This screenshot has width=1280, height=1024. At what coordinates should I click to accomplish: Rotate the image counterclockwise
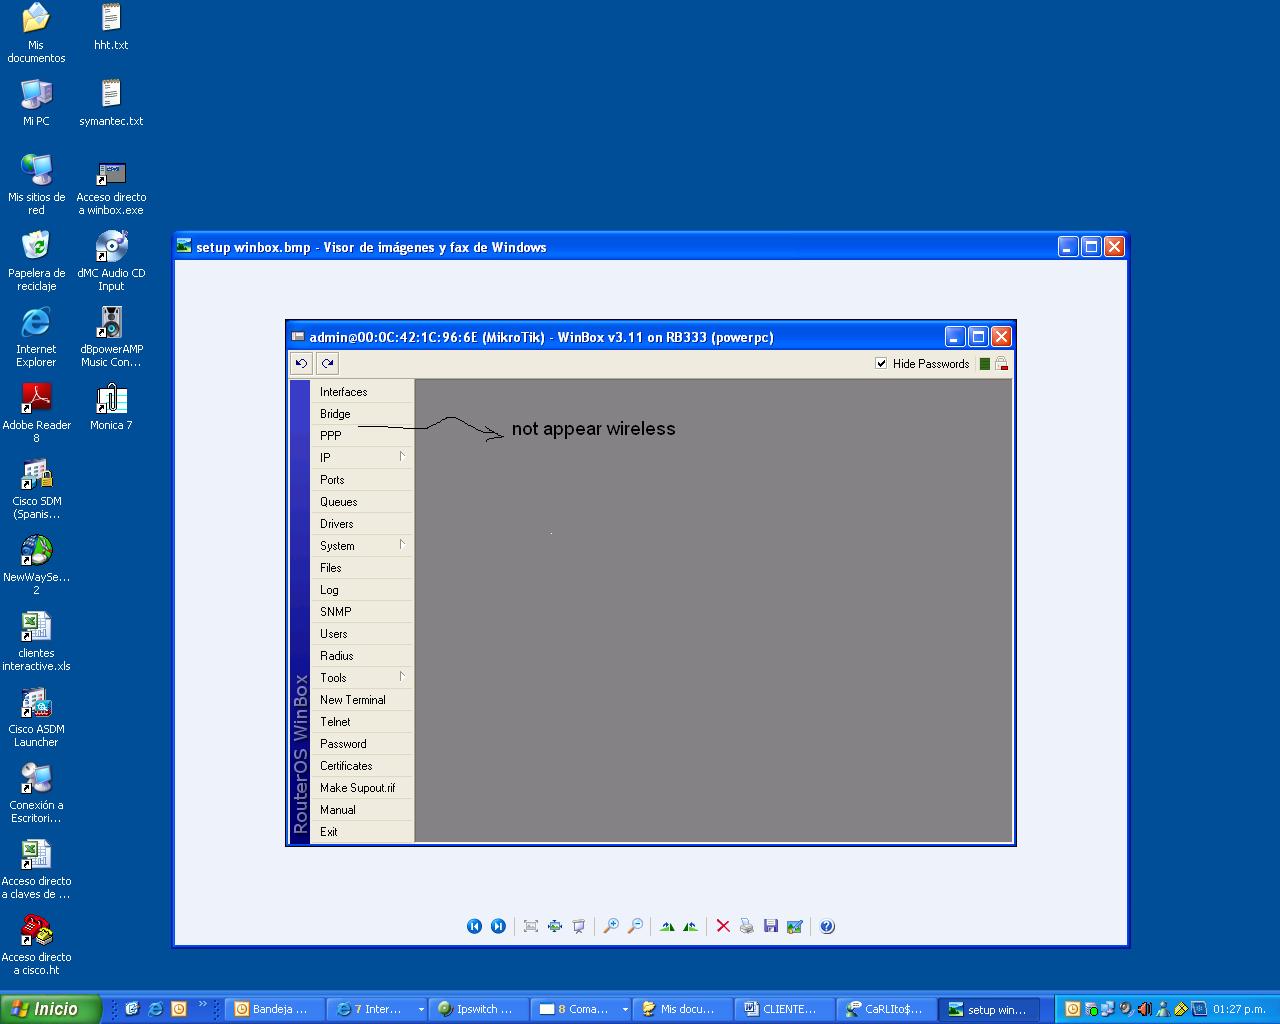click(690, 926)
